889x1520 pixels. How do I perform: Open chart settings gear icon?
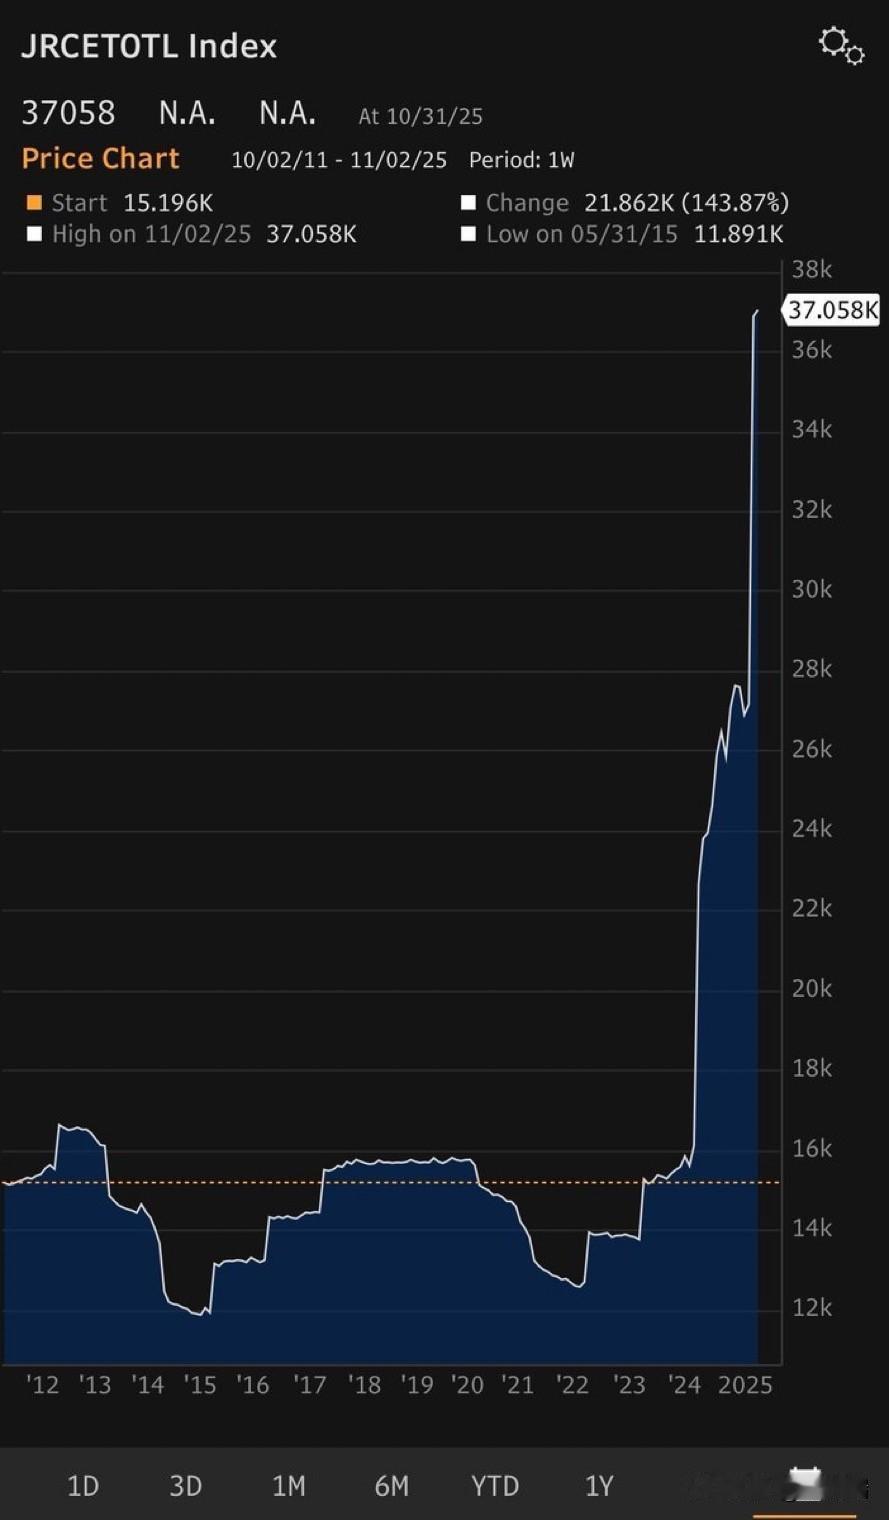(x=841, y=46)
